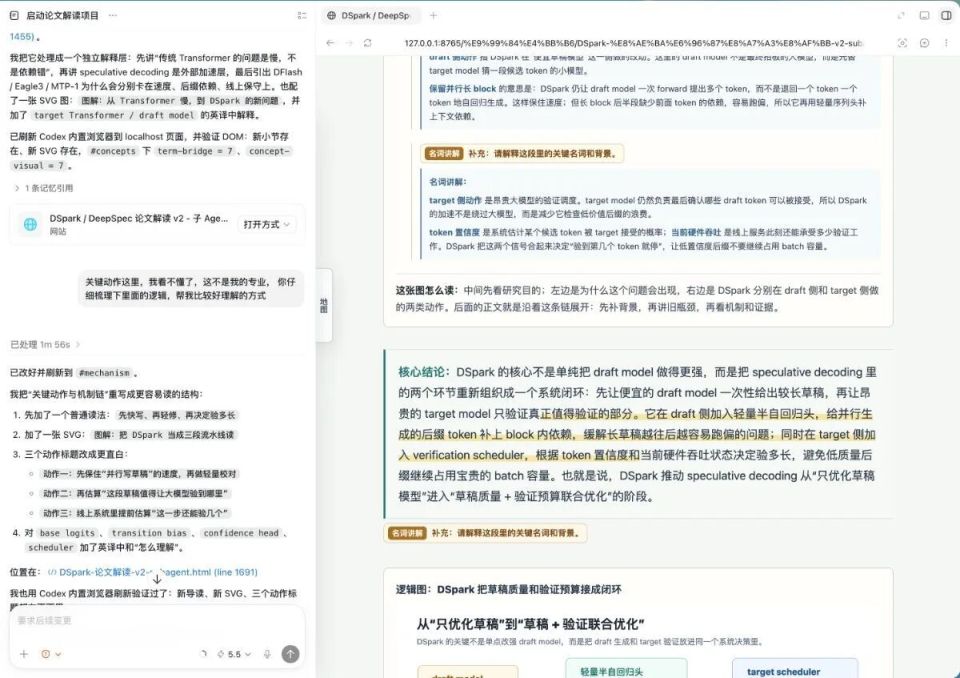Click the vertical 地图 side tab handle
Viewport: 960px width, 678px height.
pyautogui.click(x=324, y=305)
